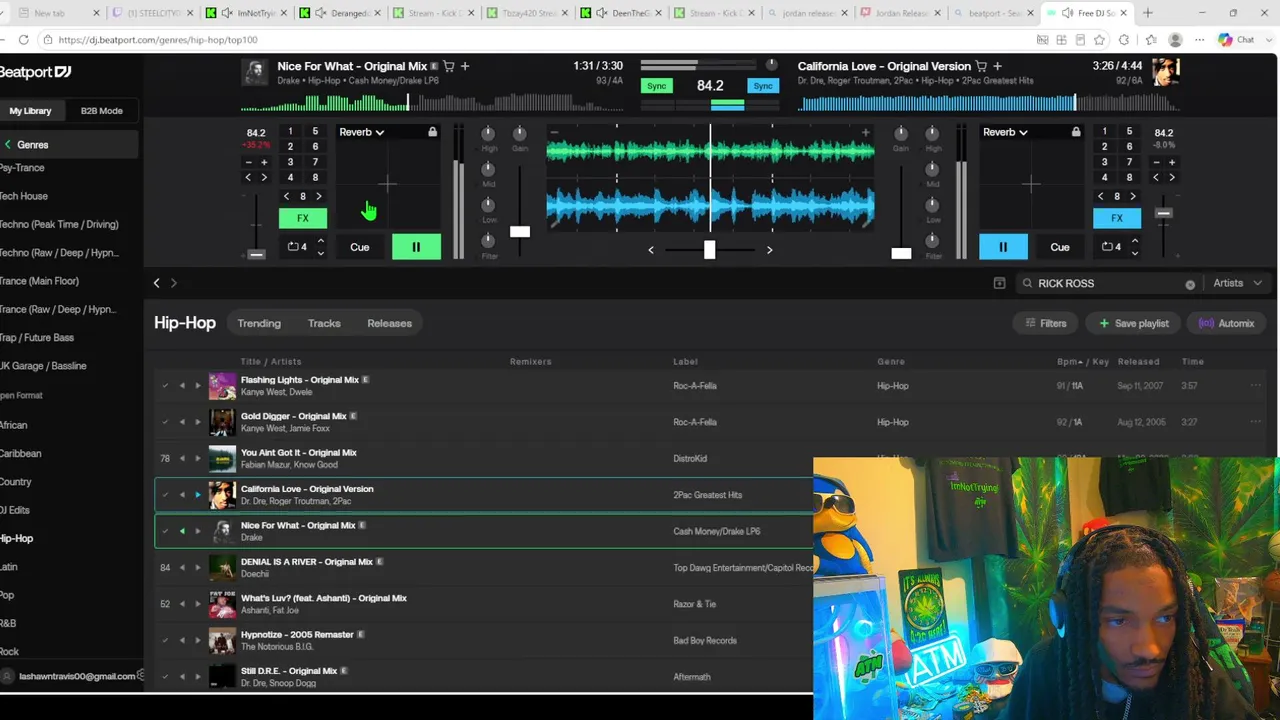Go forward with library forward arrow
1280x720 pixels.
(x=173, y=283)
